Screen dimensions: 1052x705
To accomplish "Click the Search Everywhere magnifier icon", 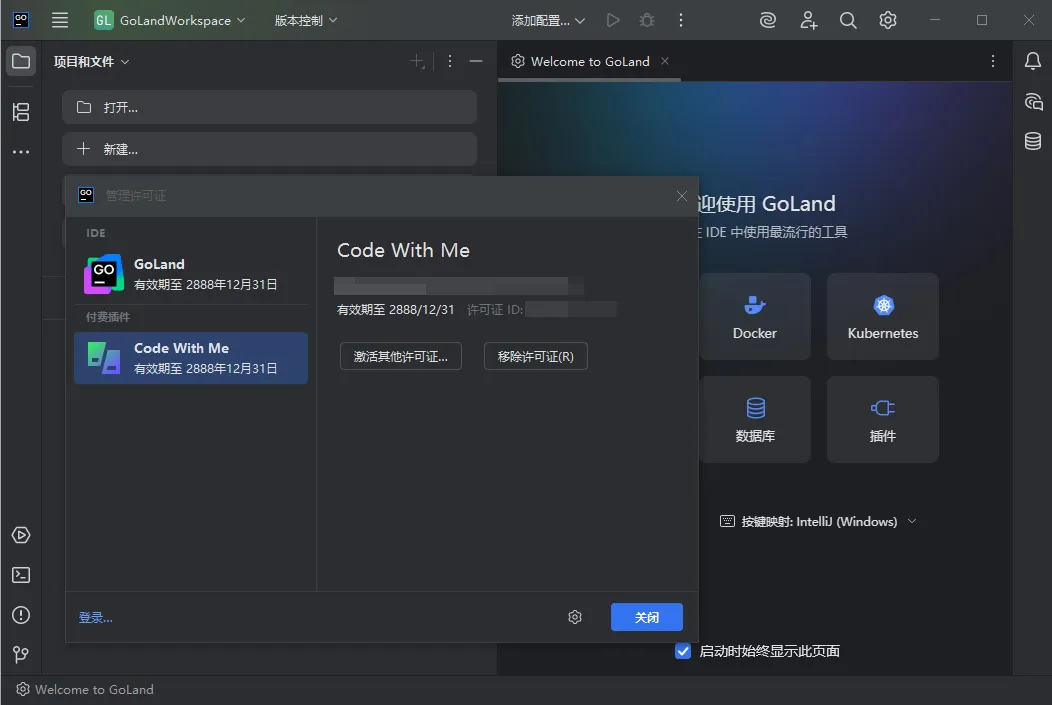I will click(x=848, y=20).
